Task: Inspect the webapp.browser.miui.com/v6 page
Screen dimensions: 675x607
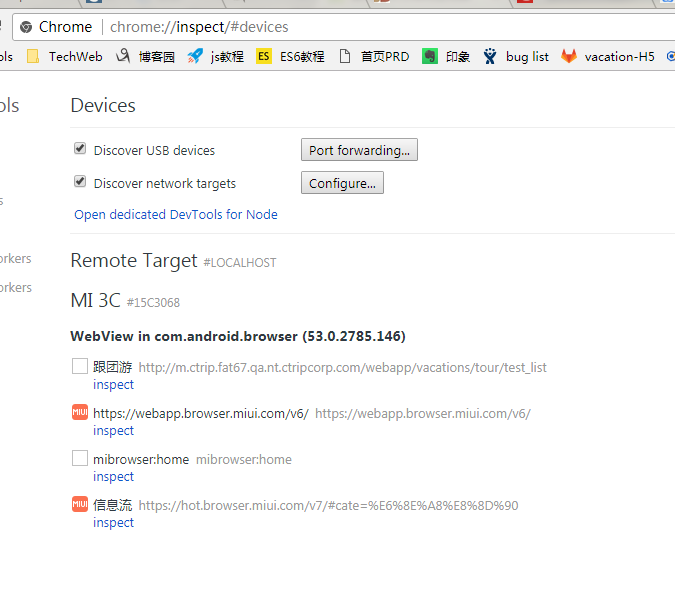Action: point(113,430)
